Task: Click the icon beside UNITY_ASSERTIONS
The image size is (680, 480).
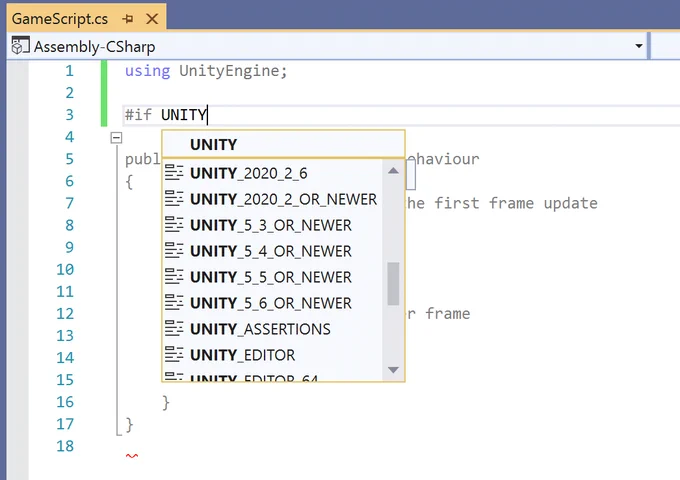Action: tap(174, 328)
